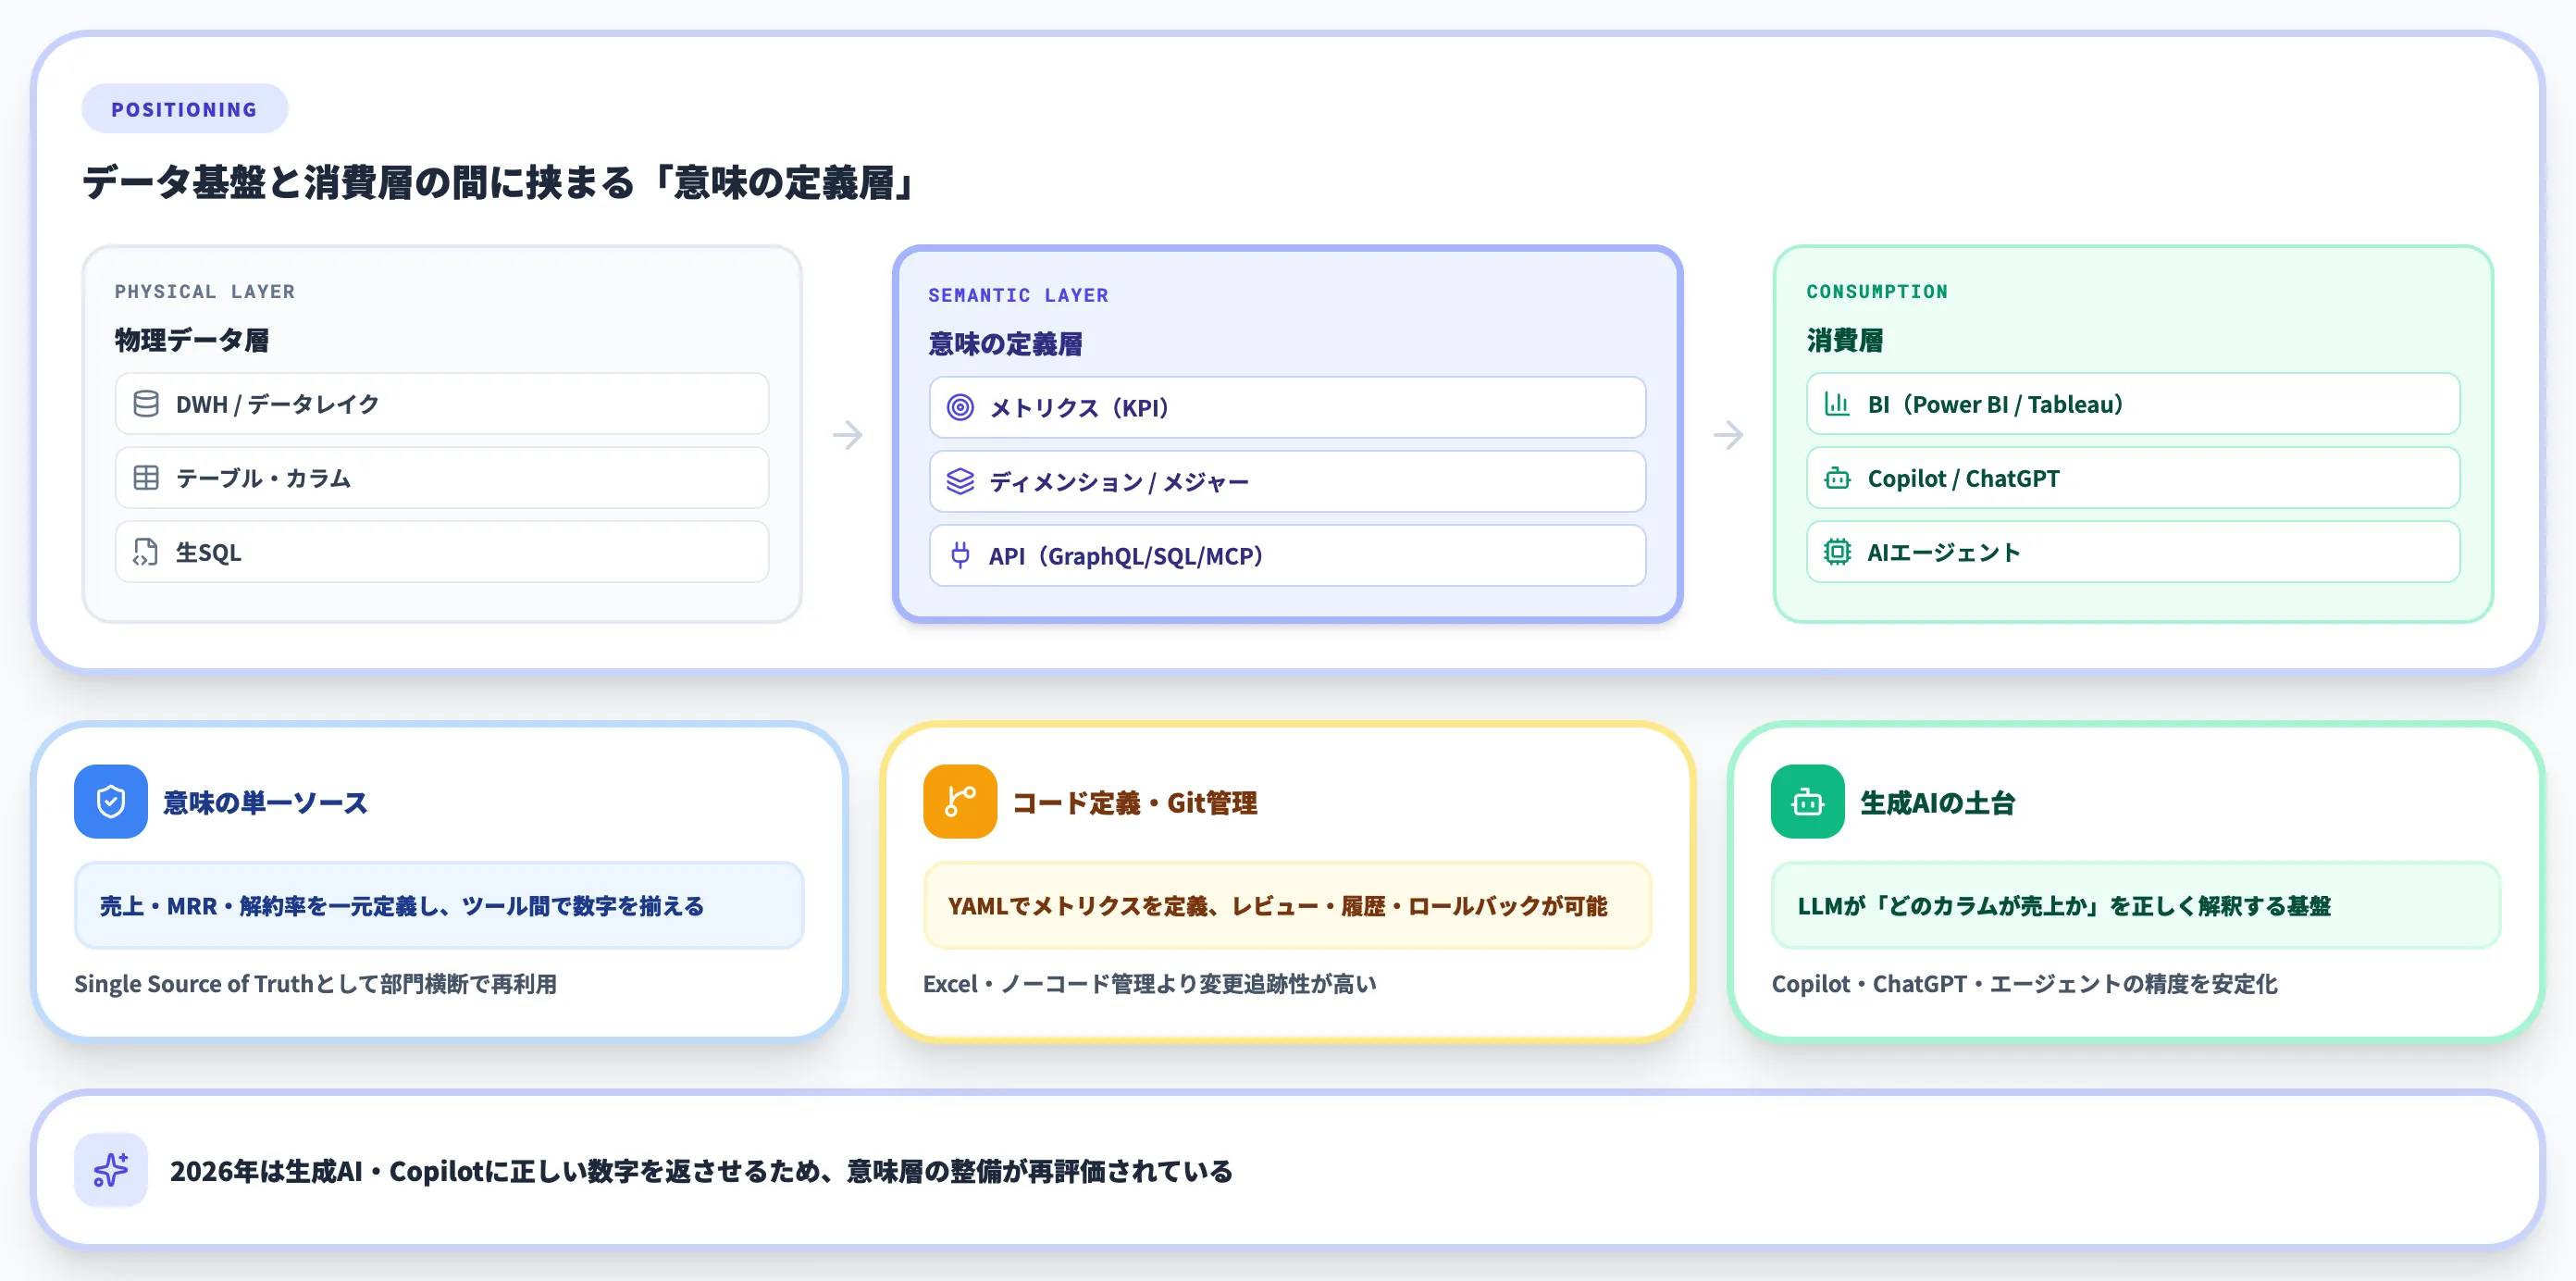Image resolution: width=2576 pixels, height=1281 pixels.
Task: Select the layers icon beside ディメンション / メジャー
Action: pos(961,481)
